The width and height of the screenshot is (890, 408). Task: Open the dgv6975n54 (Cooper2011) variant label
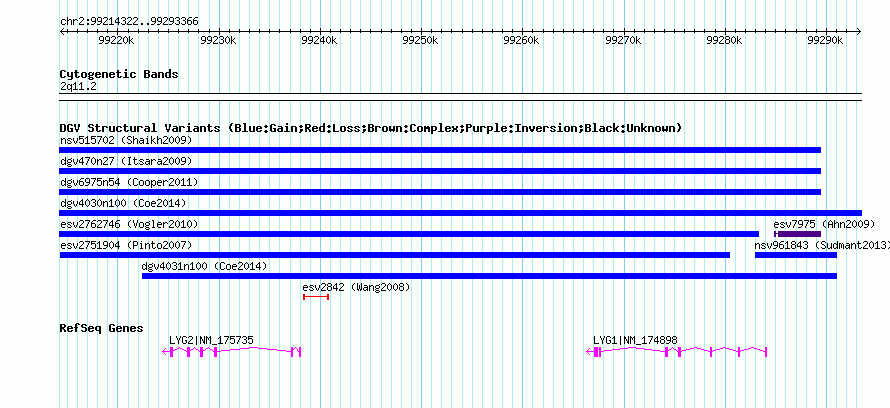[129, 182]
